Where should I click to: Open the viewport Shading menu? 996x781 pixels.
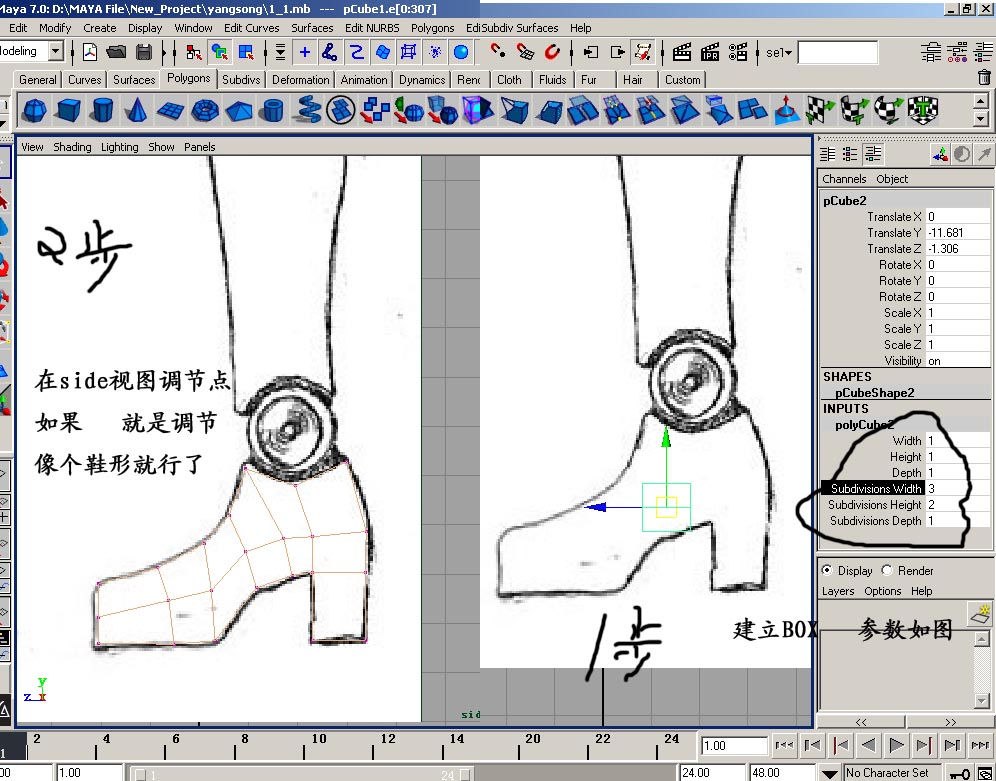pos(72,147)
